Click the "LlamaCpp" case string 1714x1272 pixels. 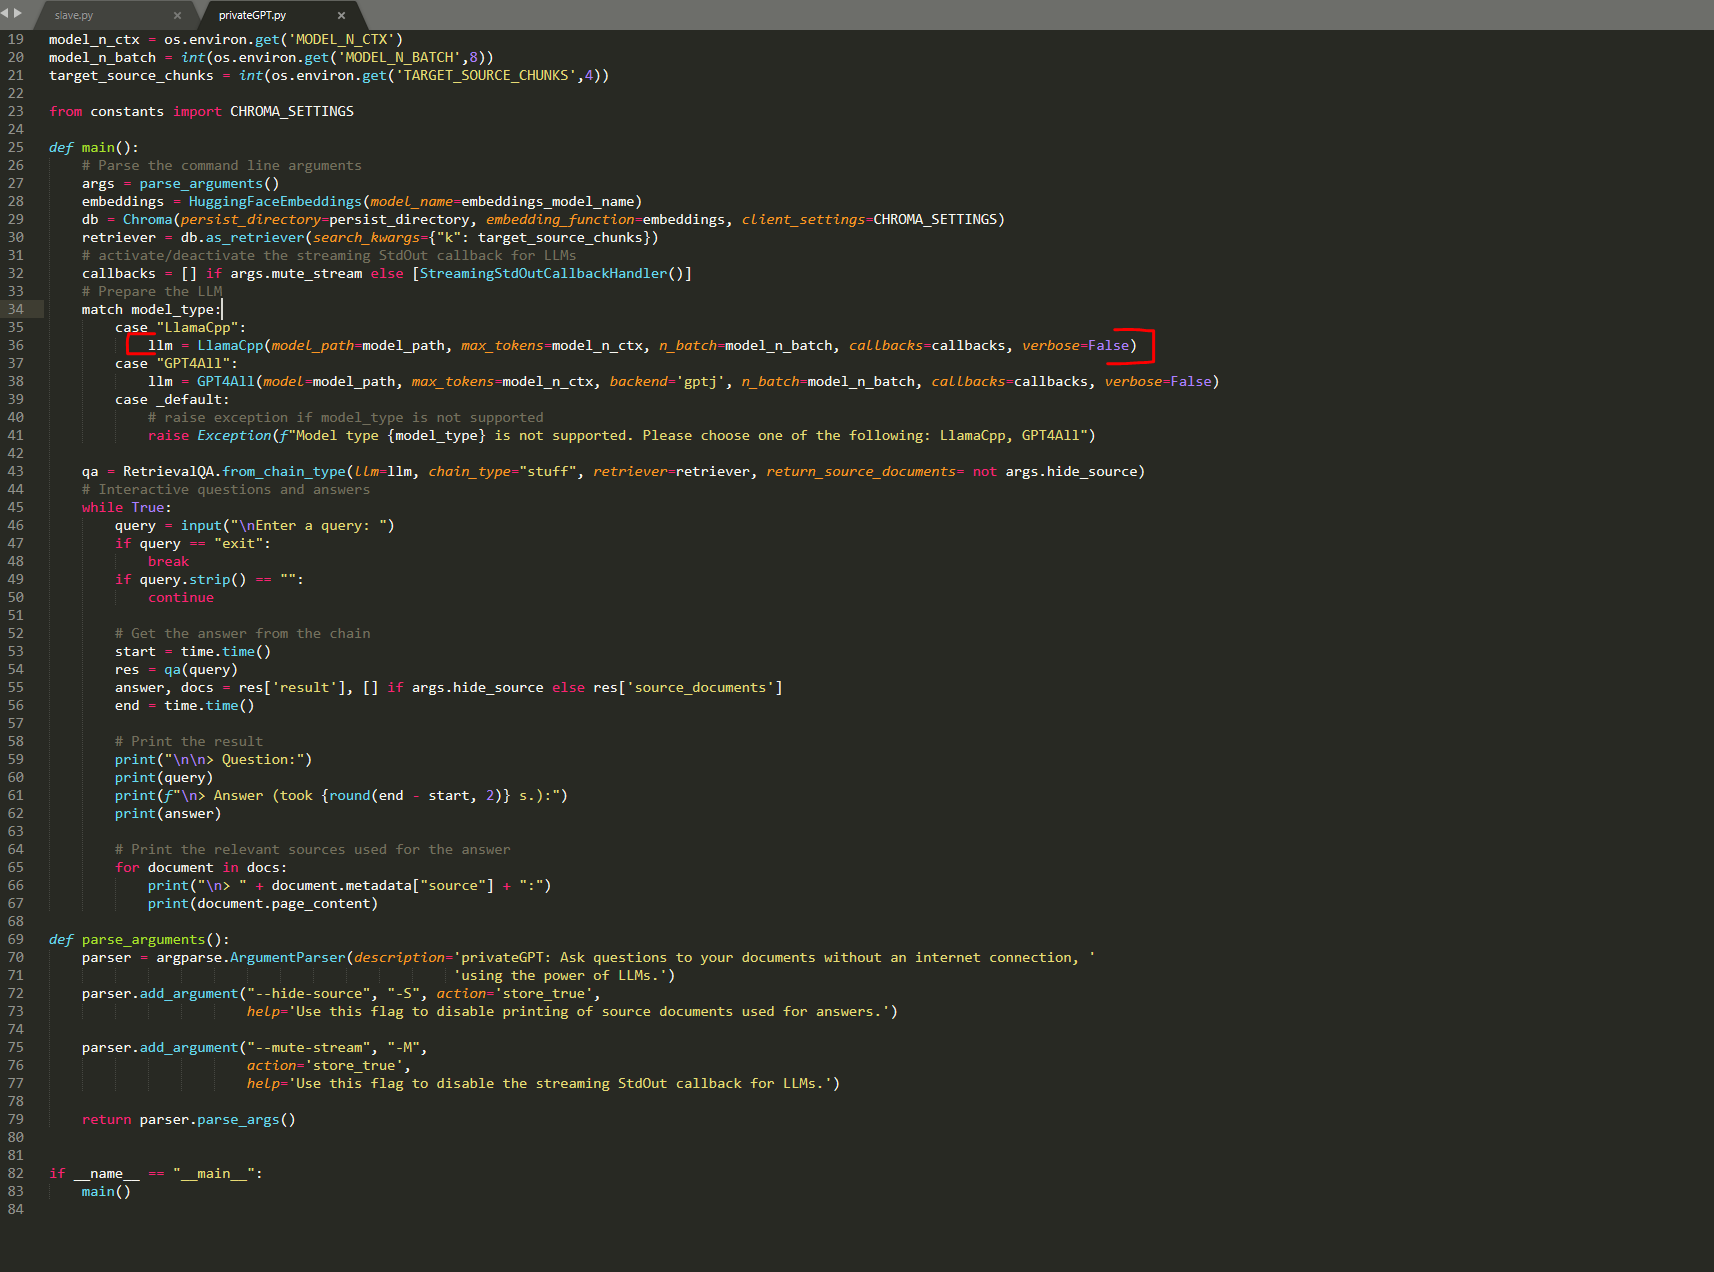click(x=198, y=328)
